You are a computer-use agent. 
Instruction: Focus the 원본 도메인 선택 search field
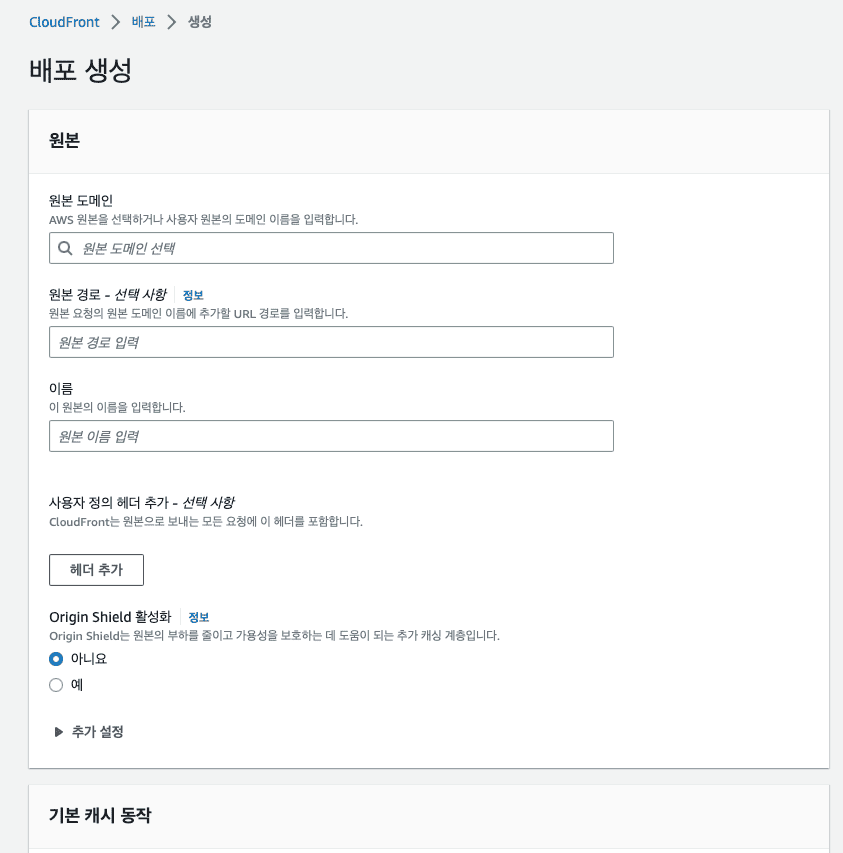[x=340, y=248]
